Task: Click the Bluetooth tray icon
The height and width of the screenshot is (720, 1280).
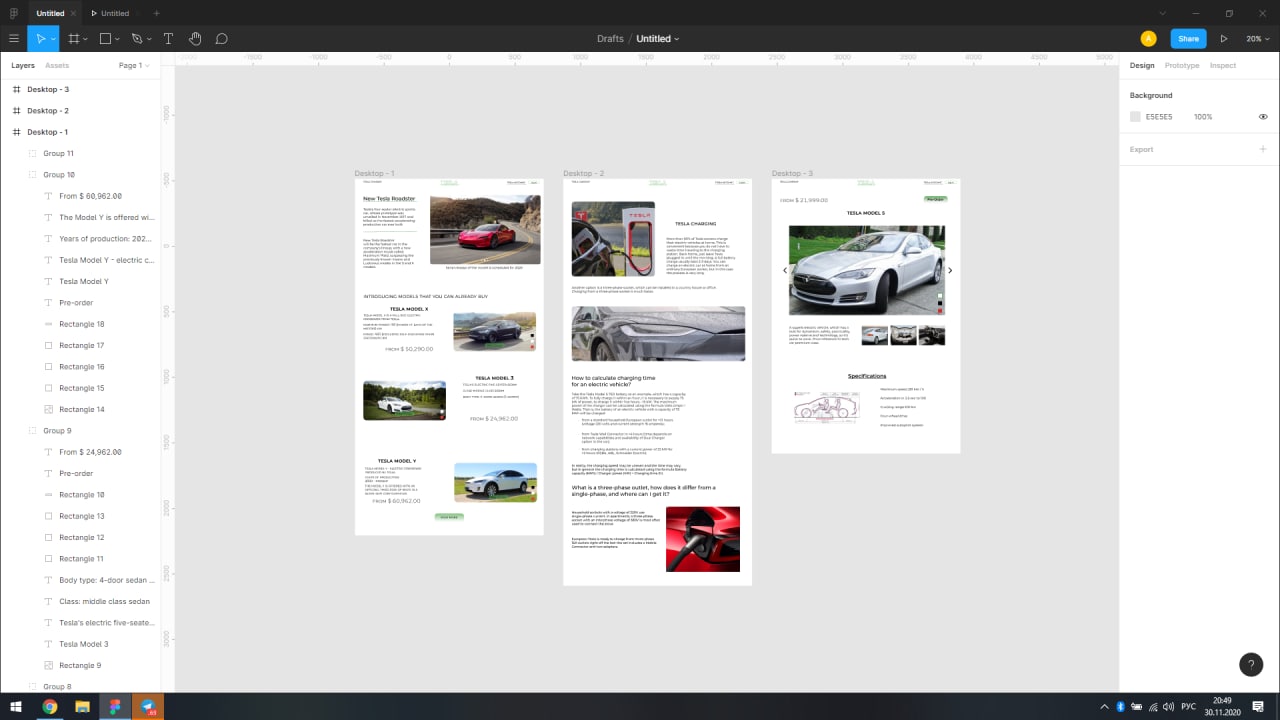Action: [1121, 707]
